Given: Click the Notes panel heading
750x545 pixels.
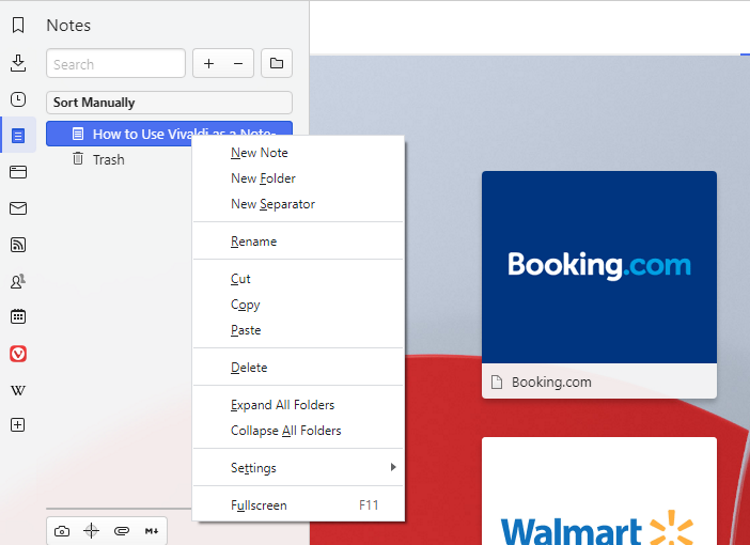Looking at the screenshot, I should (68, 25).
